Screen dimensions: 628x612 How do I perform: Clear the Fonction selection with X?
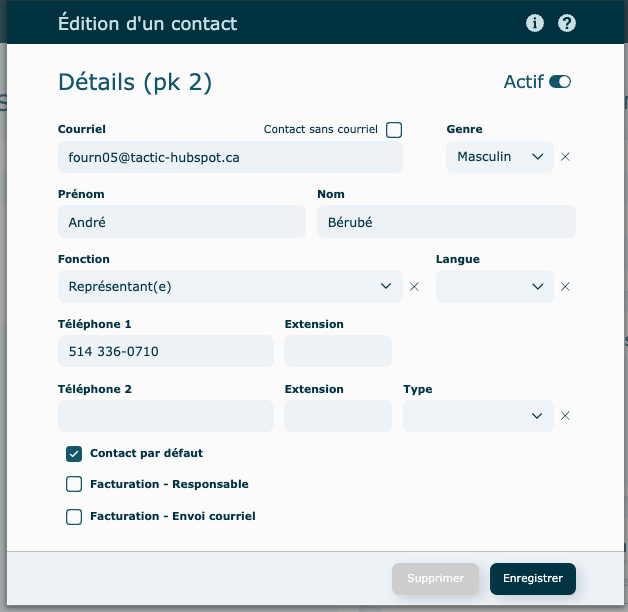[x=415, y=287]
